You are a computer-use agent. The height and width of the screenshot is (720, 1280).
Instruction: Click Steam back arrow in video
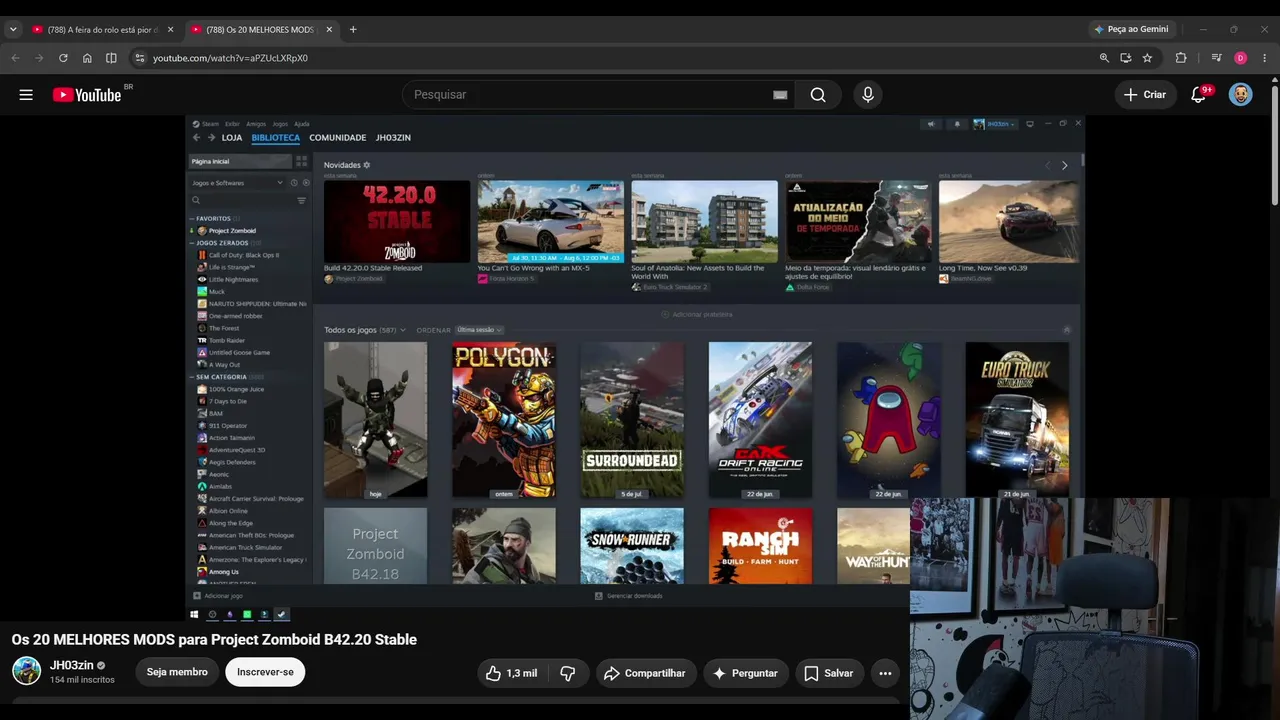coord(196,138)
